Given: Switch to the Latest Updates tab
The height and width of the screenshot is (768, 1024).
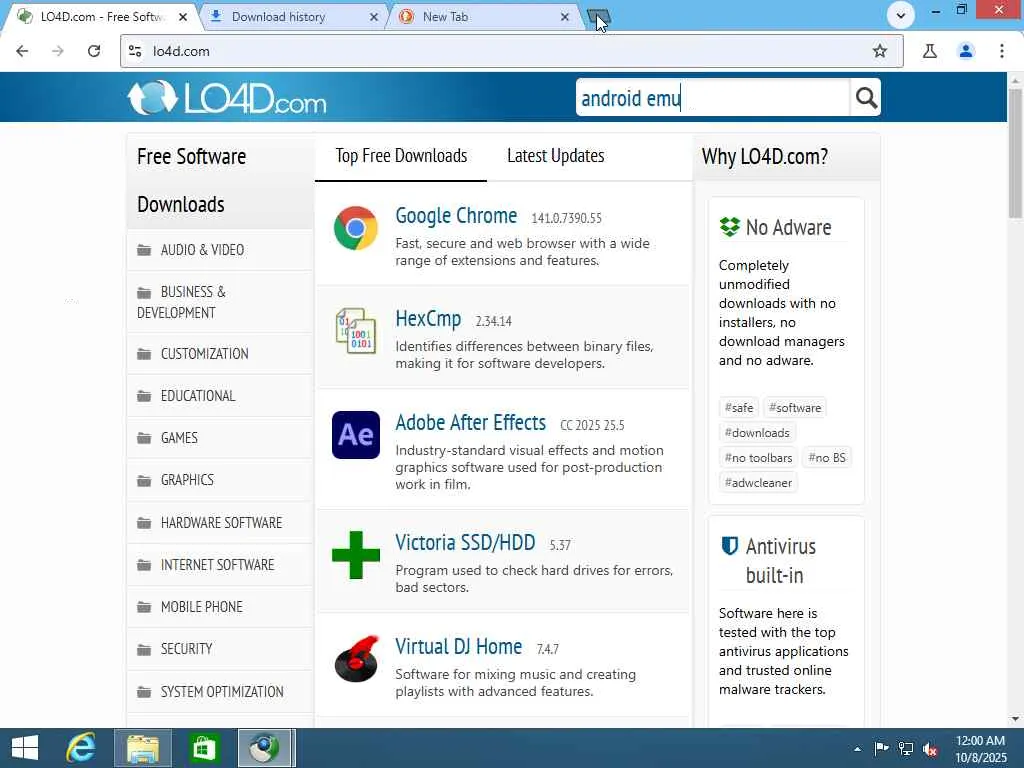Looking at the screenshot, I should click(556, 156).
